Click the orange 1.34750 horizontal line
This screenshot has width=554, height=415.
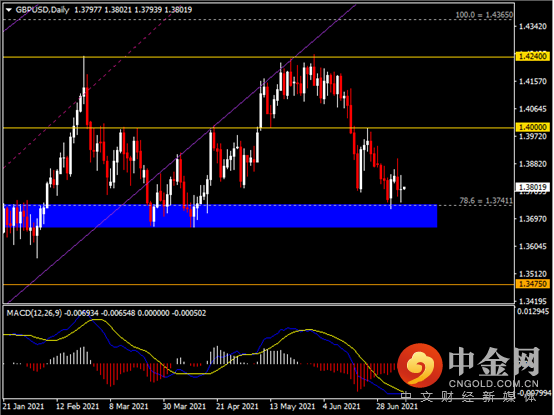(258, 284)
